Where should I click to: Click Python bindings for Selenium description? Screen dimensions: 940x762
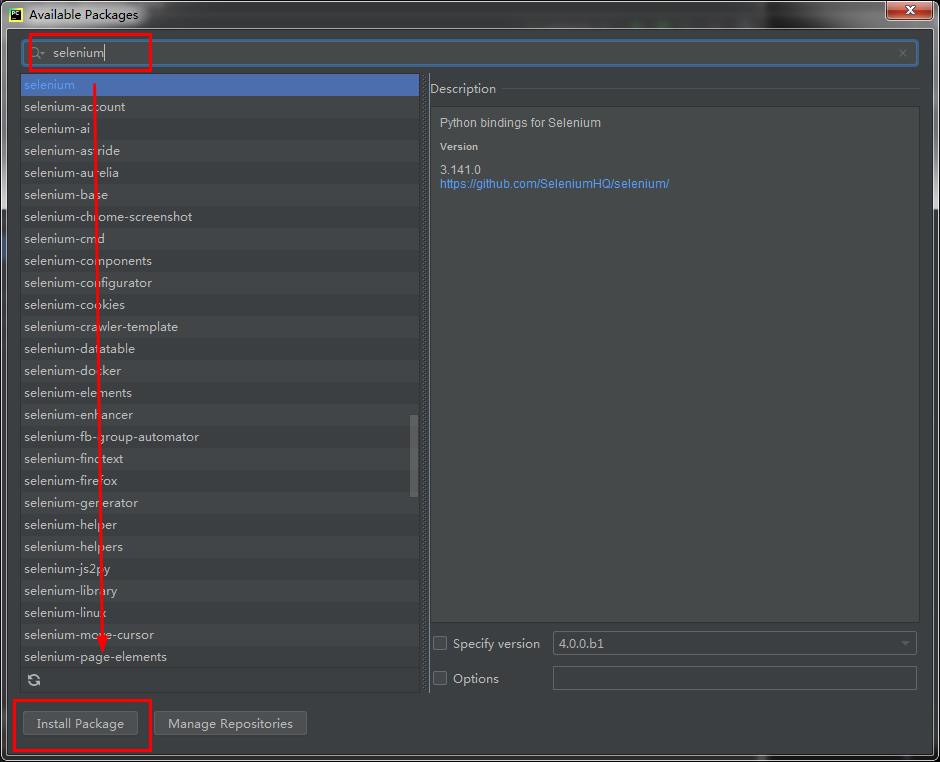(x=520, y=123)
